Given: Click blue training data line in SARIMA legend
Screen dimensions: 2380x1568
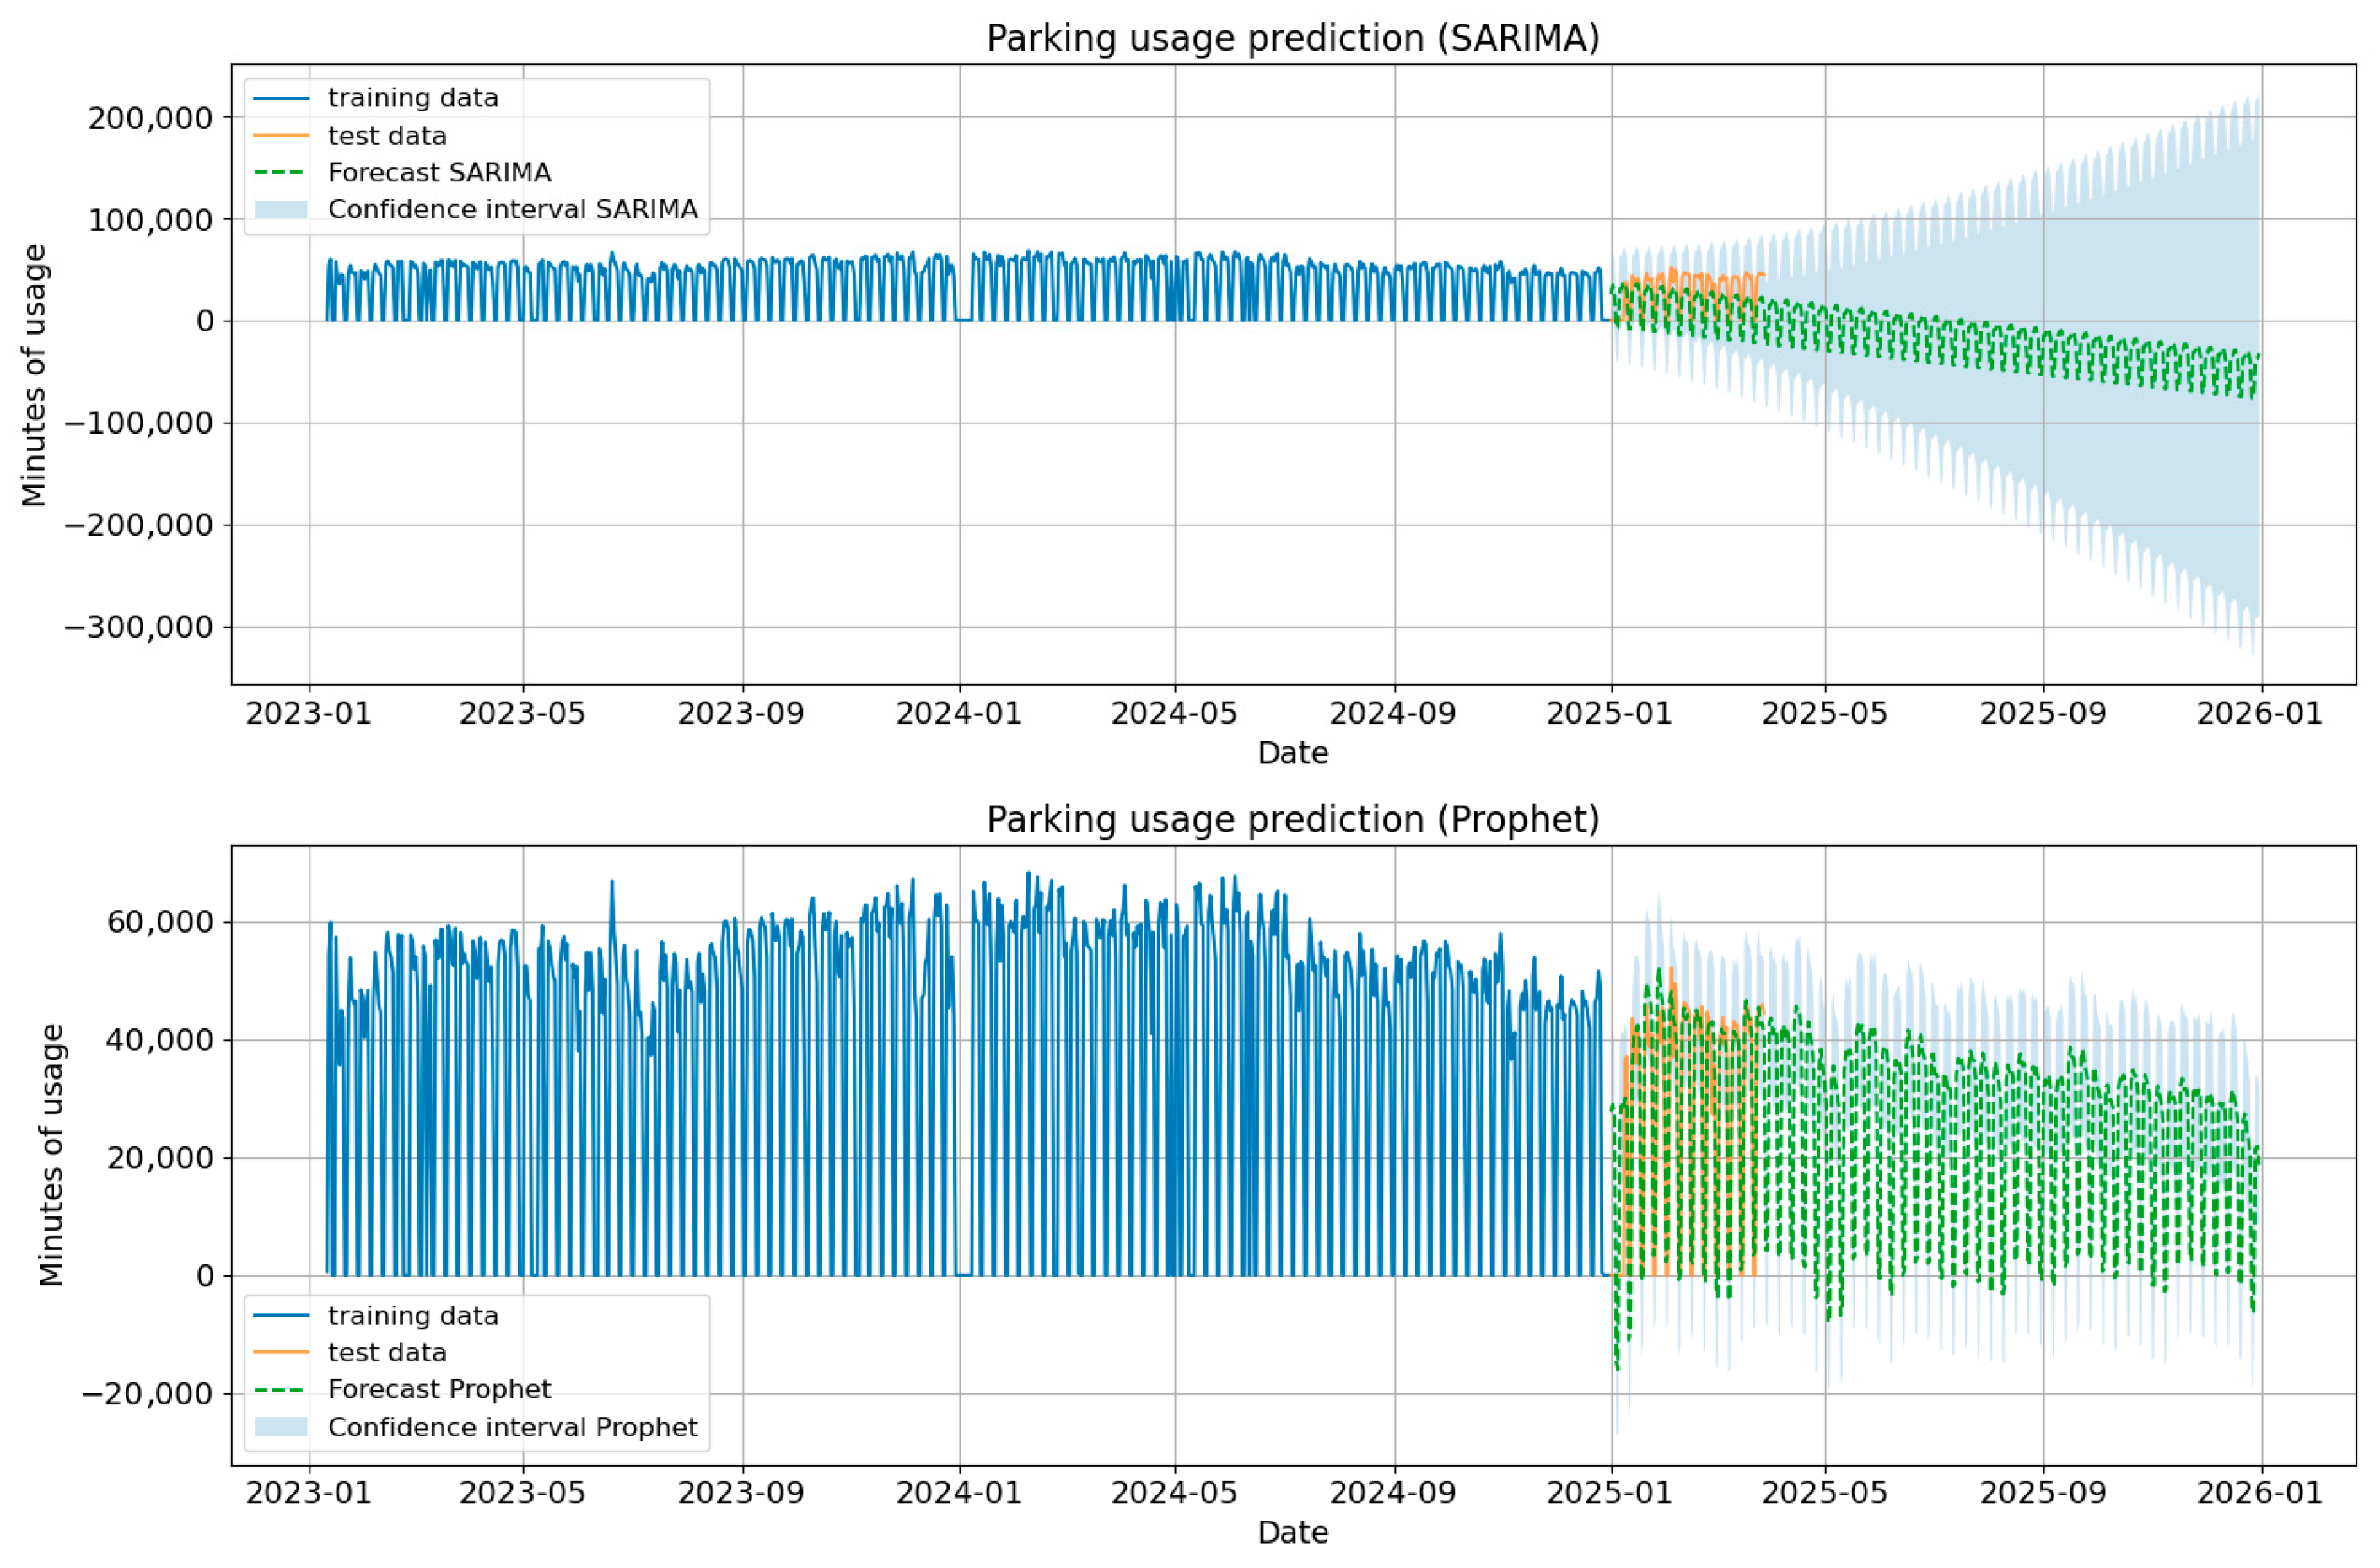Looking at the screenshot, I should (x=281, y=98).
